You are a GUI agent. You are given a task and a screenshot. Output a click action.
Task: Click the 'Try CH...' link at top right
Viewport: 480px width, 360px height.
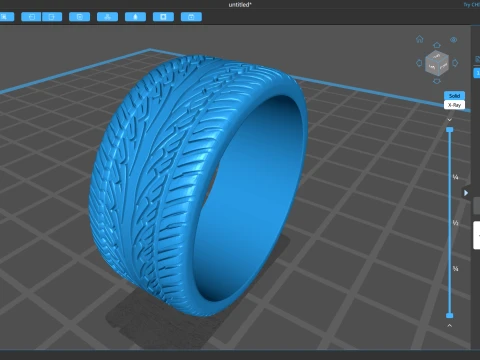click(x=471, y=5)
